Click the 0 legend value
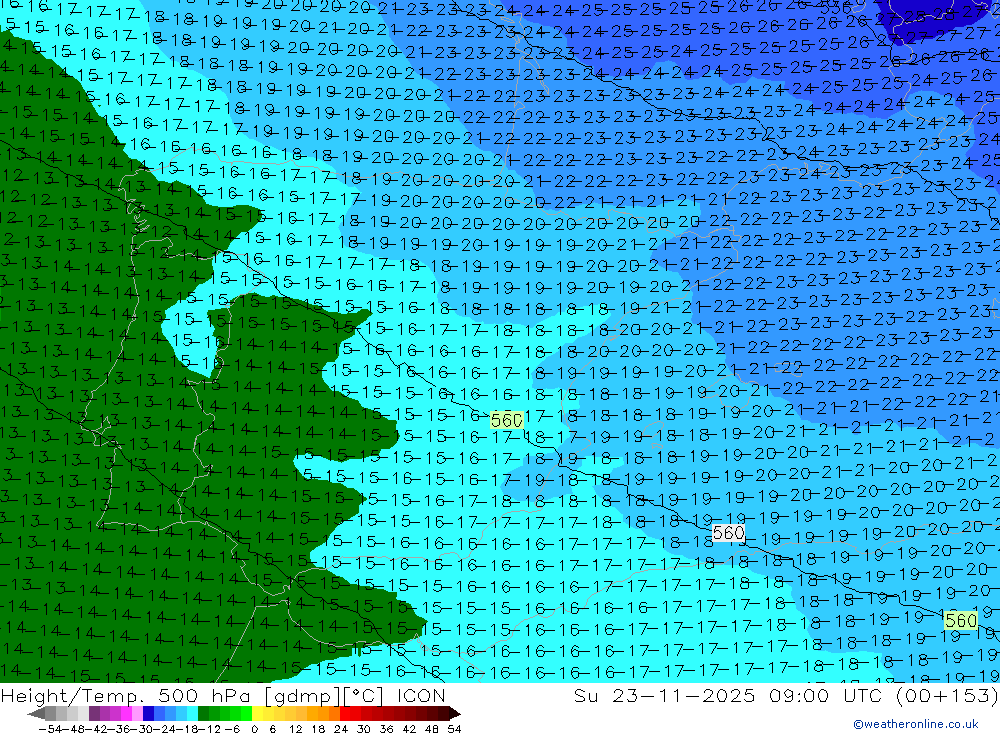 (254, 729)
